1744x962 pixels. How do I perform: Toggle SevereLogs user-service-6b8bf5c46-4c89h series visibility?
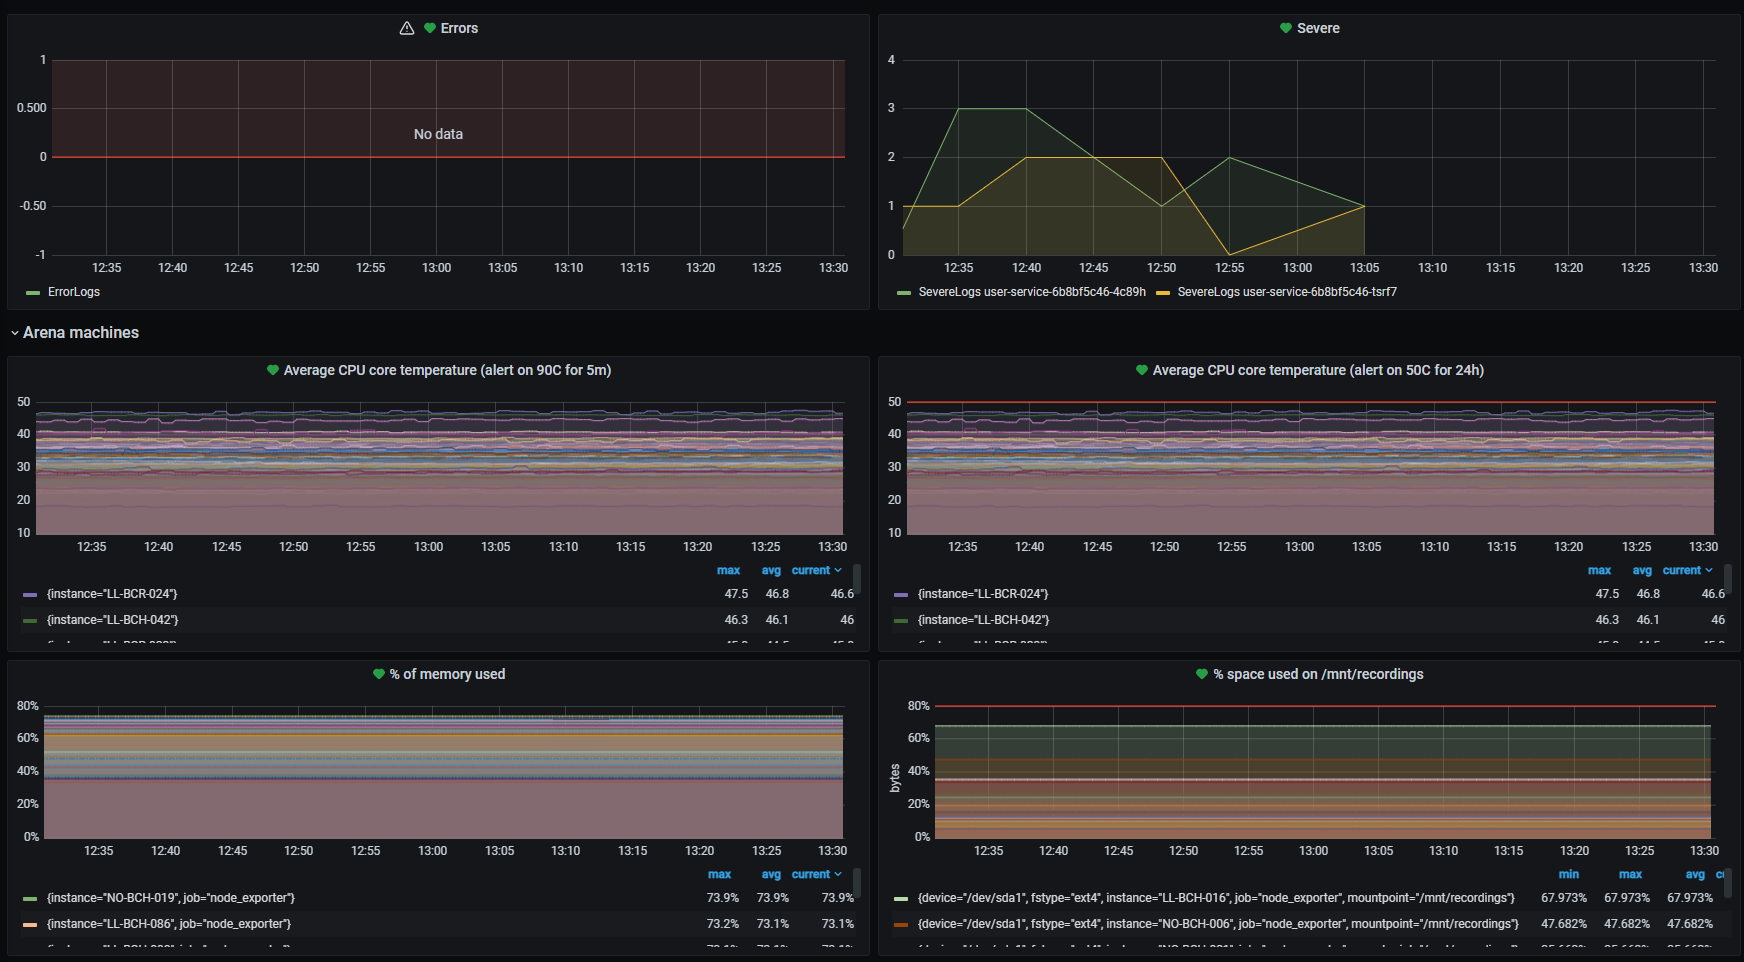[1031, 292]
